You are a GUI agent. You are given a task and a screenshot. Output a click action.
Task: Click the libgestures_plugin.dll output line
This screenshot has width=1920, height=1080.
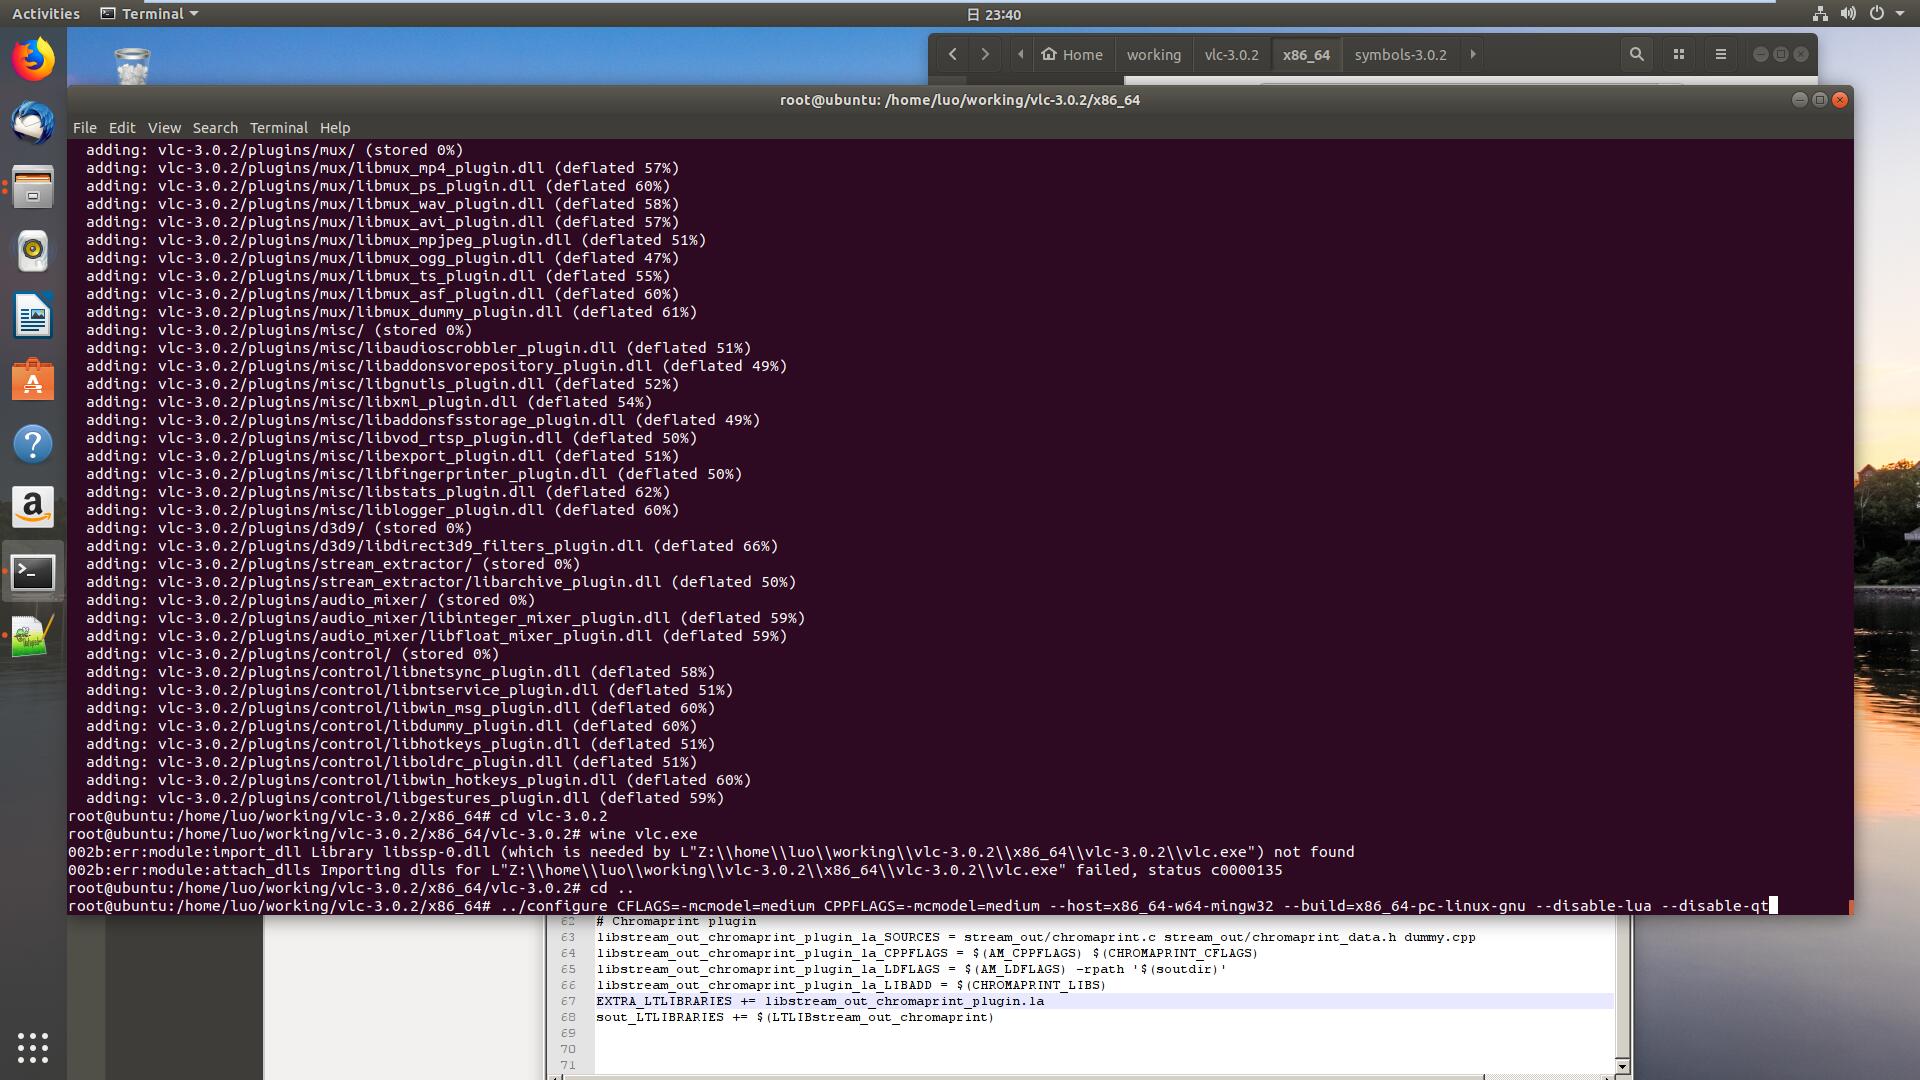(405, 798)
